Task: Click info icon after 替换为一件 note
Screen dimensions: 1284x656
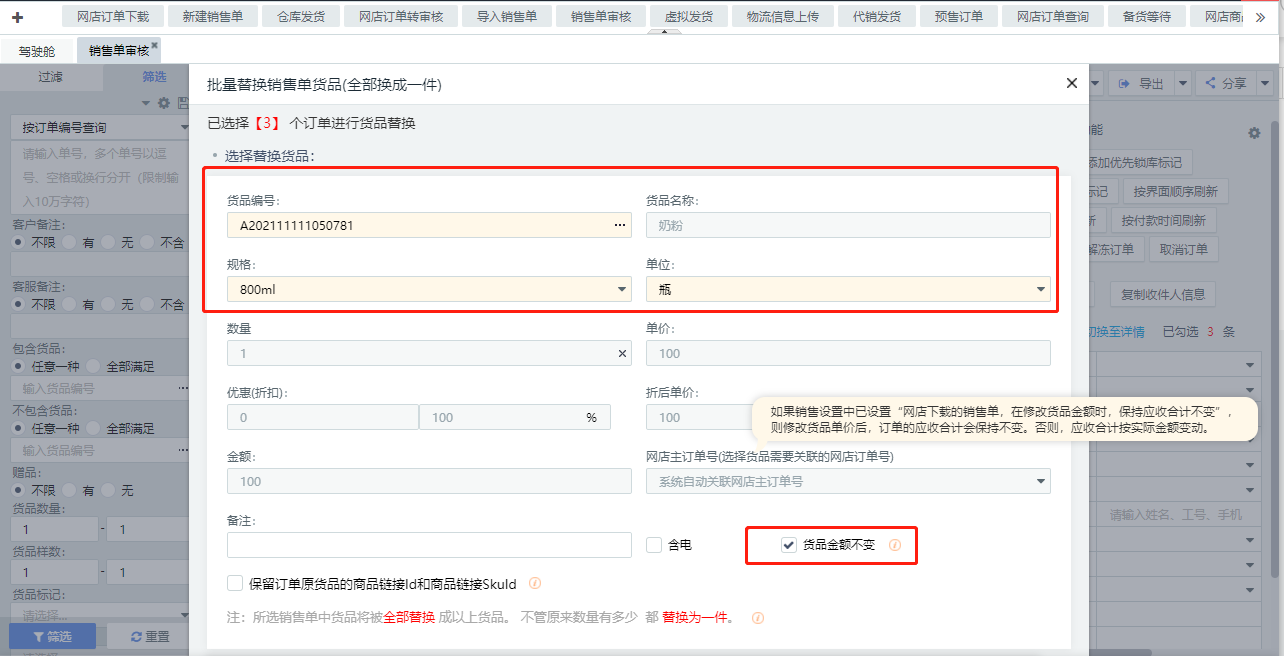Action: 757,618
